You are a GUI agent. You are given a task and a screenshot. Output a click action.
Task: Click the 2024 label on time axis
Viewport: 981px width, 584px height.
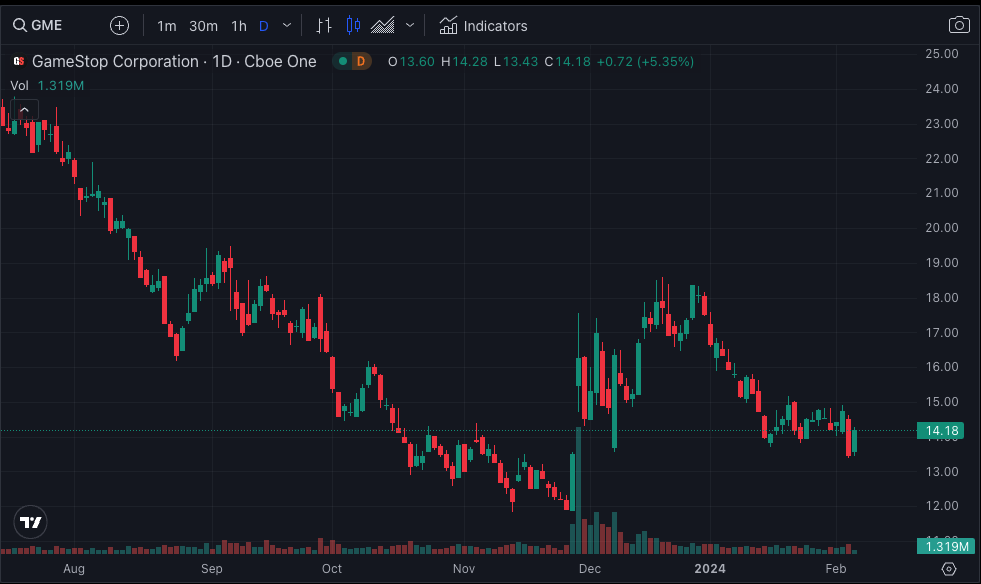point(710,568)
